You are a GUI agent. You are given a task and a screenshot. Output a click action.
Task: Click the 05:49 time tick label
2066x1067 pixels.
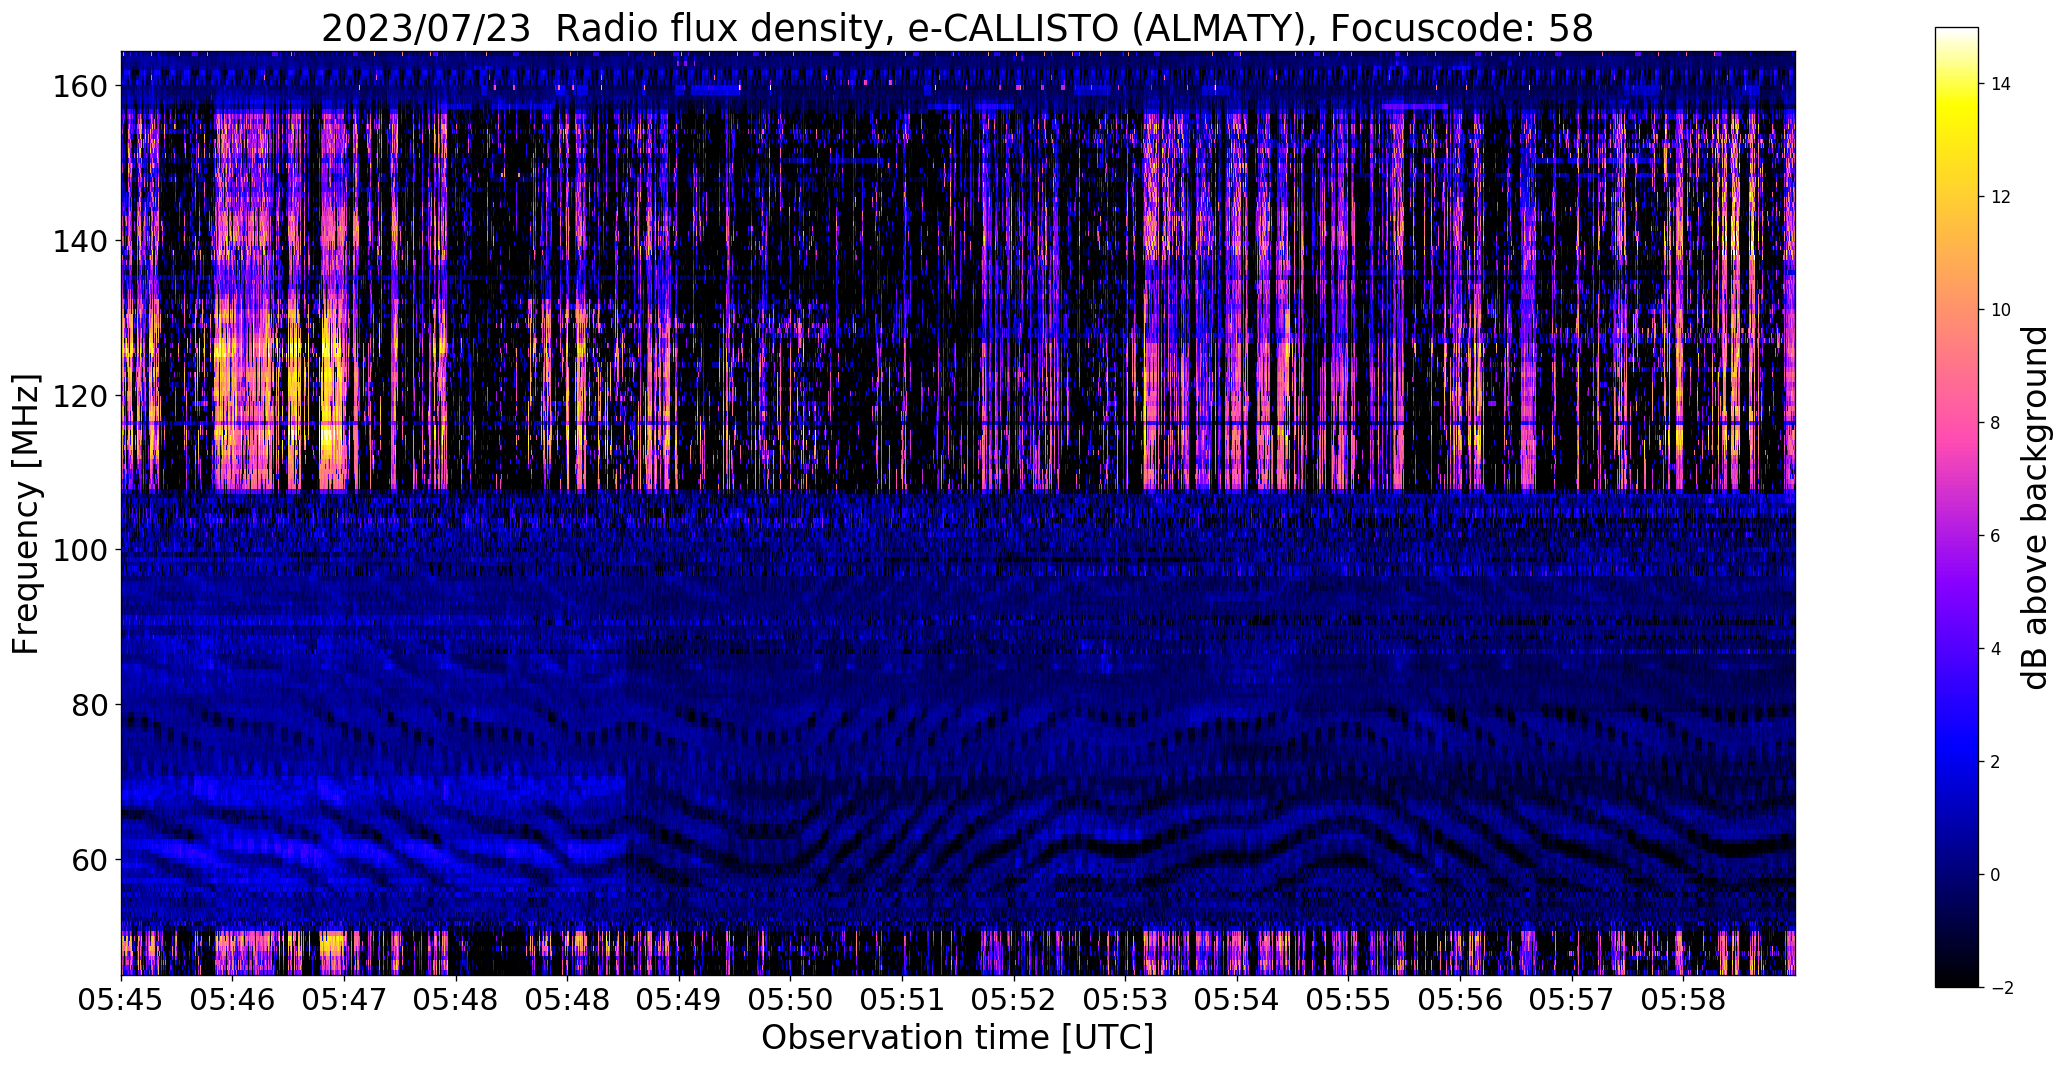[x=679, y=1000]
